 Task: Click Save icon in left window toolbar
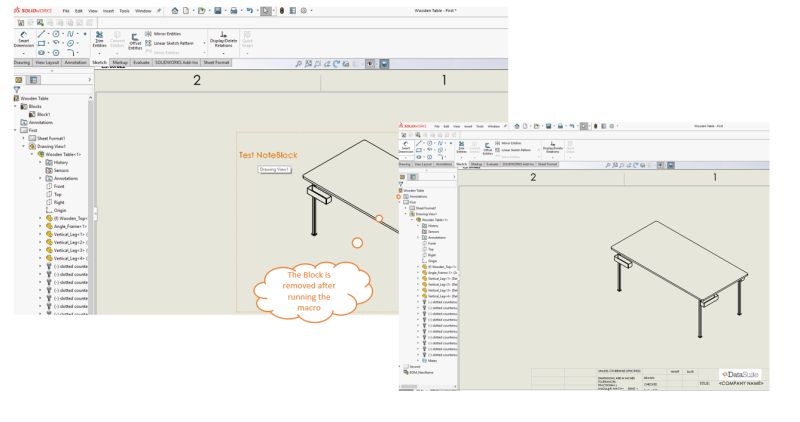click(x=218, y=10)
